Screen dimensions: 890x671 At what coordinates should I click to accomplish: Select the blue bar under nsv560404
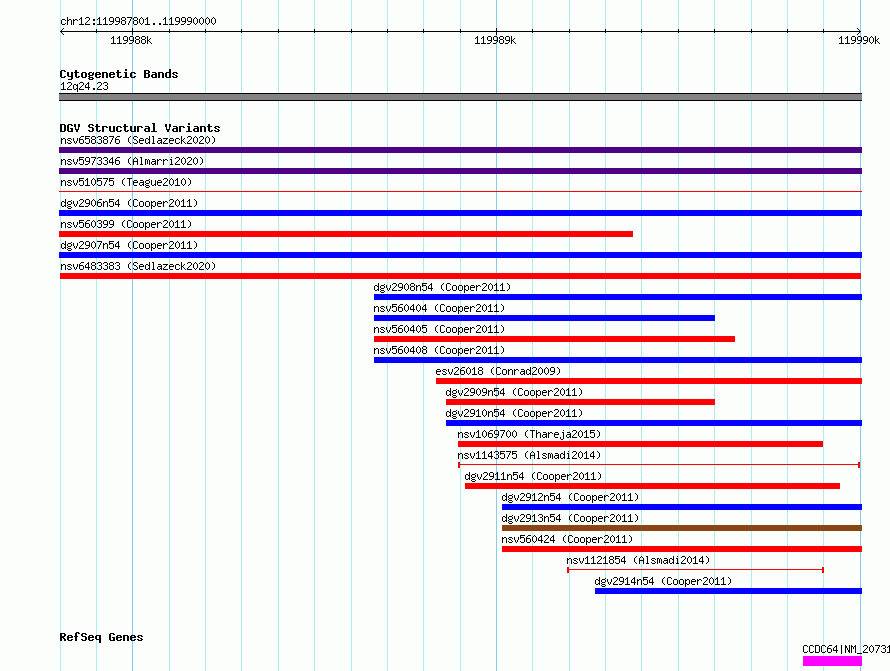544,318
